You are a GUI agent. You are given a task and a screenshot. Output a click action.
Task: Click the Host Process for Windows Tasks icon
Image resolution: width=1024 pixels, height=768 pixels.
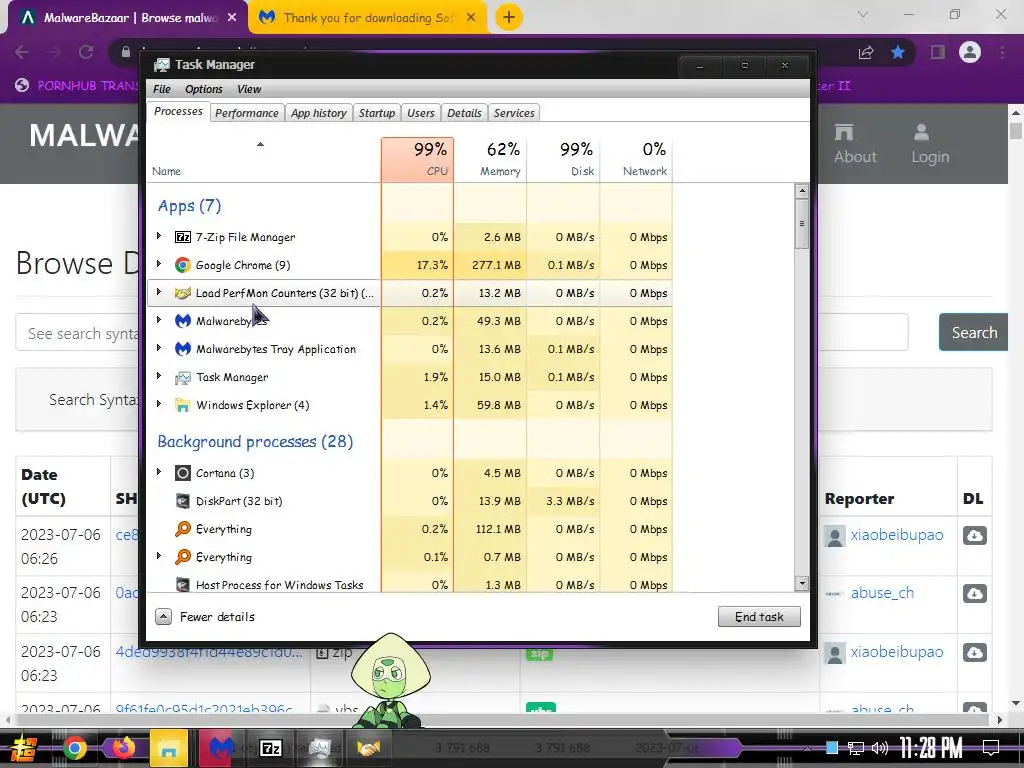183,585
